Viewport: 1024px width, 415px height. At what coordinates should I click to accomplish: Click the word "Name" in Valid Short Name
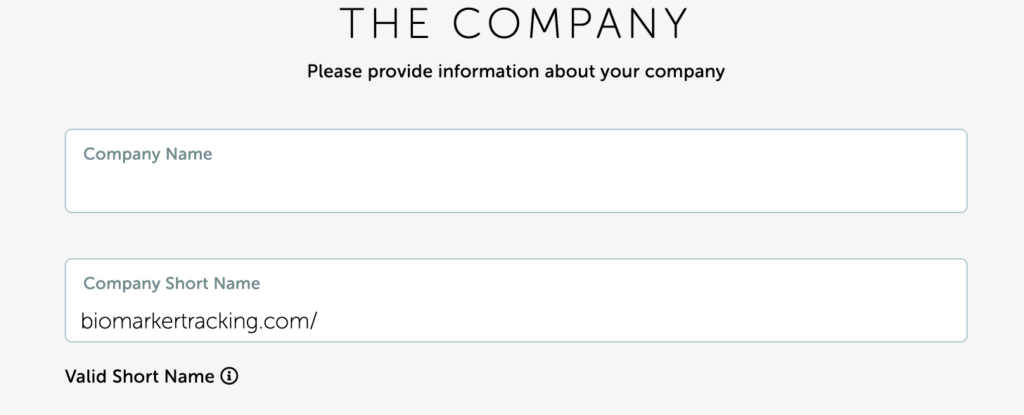tap(192, 377)
